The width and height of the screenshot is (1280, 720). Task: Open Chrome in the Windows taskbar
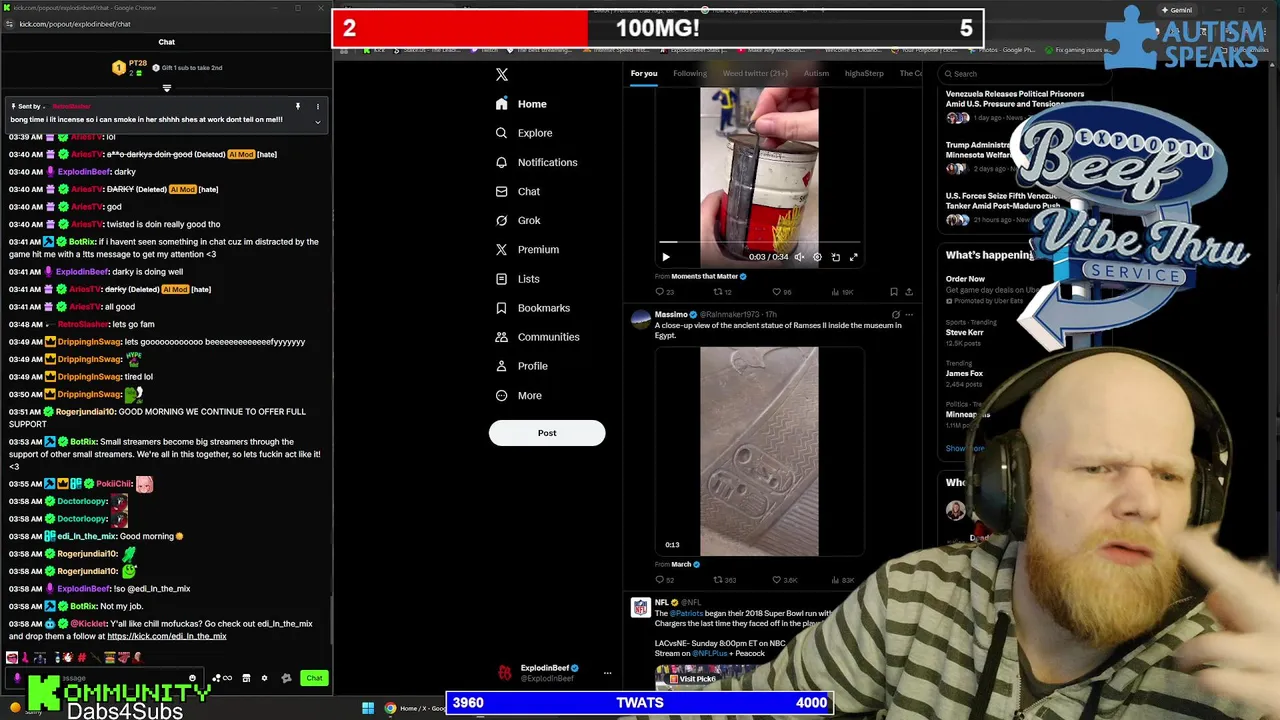click(x=390, y=708)
